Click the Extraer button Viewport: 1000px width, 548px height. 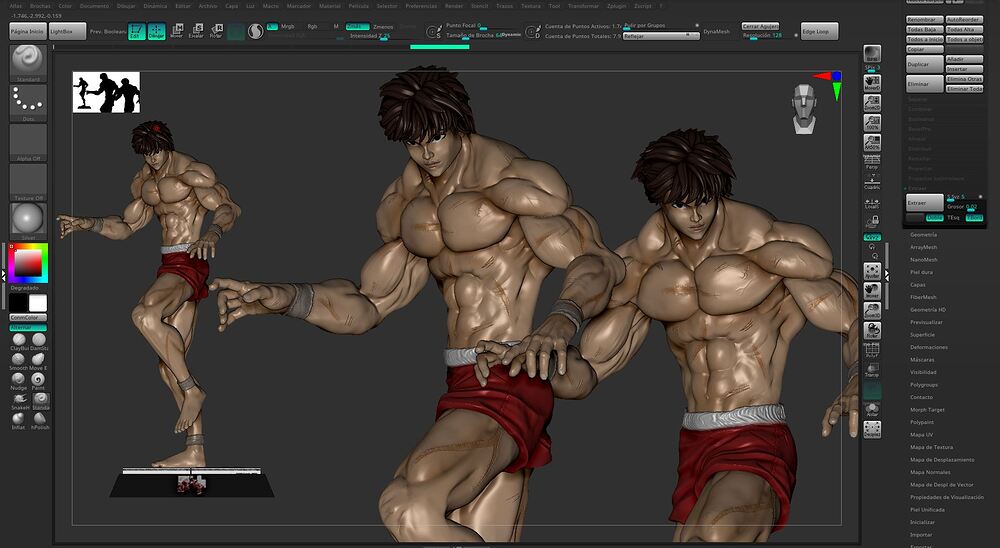click(925, 202)
